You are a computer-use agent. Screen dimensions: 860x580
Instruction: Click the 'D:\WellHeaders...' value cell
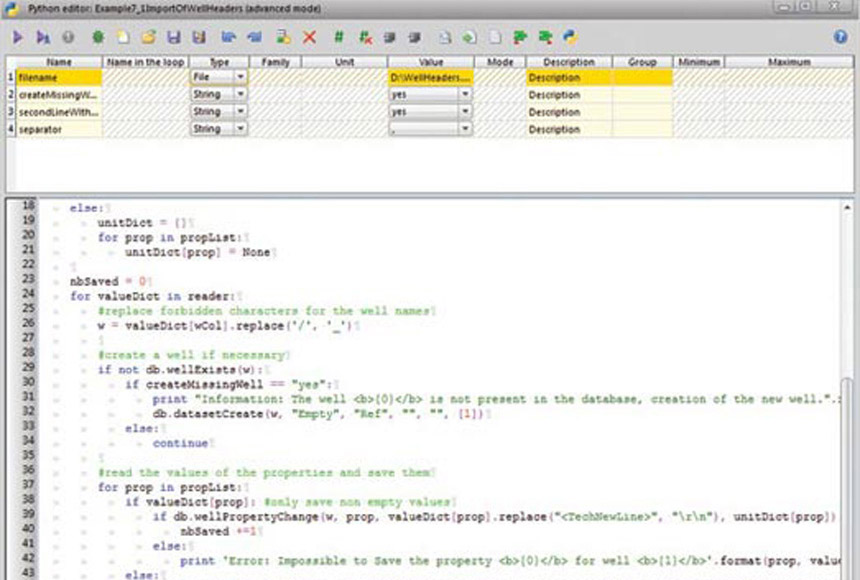click(431, 77)
